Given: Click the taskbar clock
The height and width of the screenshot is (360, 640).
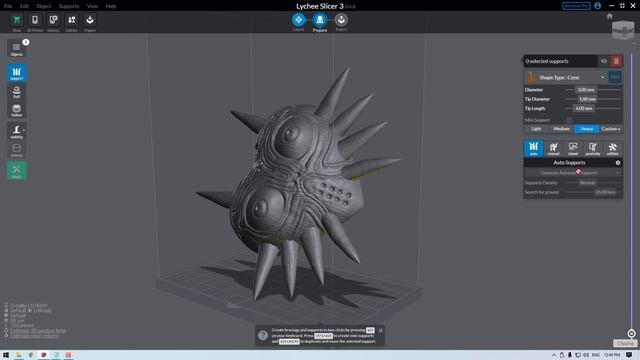Looking at the screenshot, I should tap(612, 355).
